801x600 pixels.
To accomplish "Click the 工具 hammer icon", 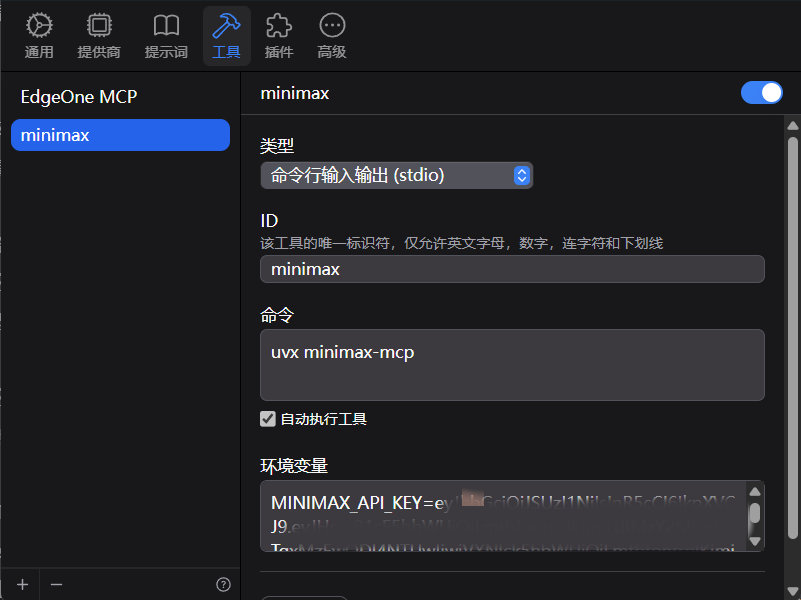I will [226, 27].
